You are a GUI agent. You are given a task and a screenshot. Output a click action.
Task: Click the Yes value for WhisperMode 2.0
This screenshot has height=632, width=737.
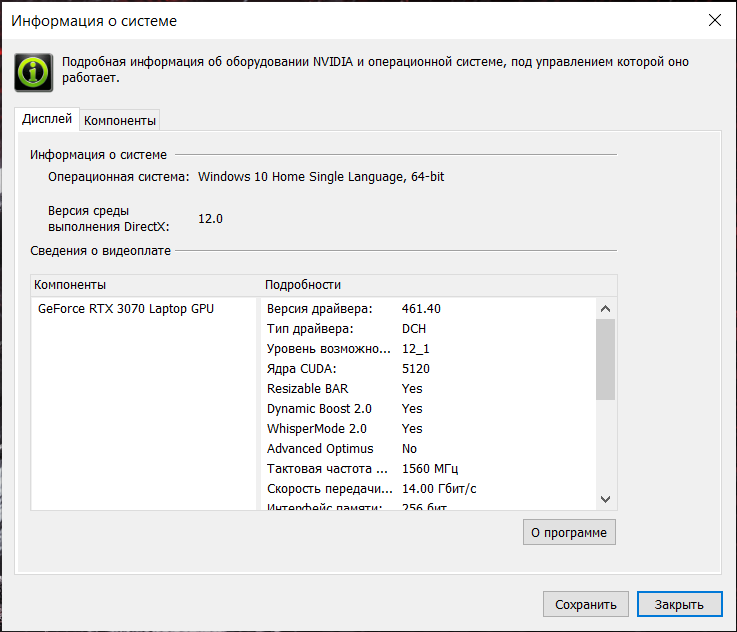(412, 429)
